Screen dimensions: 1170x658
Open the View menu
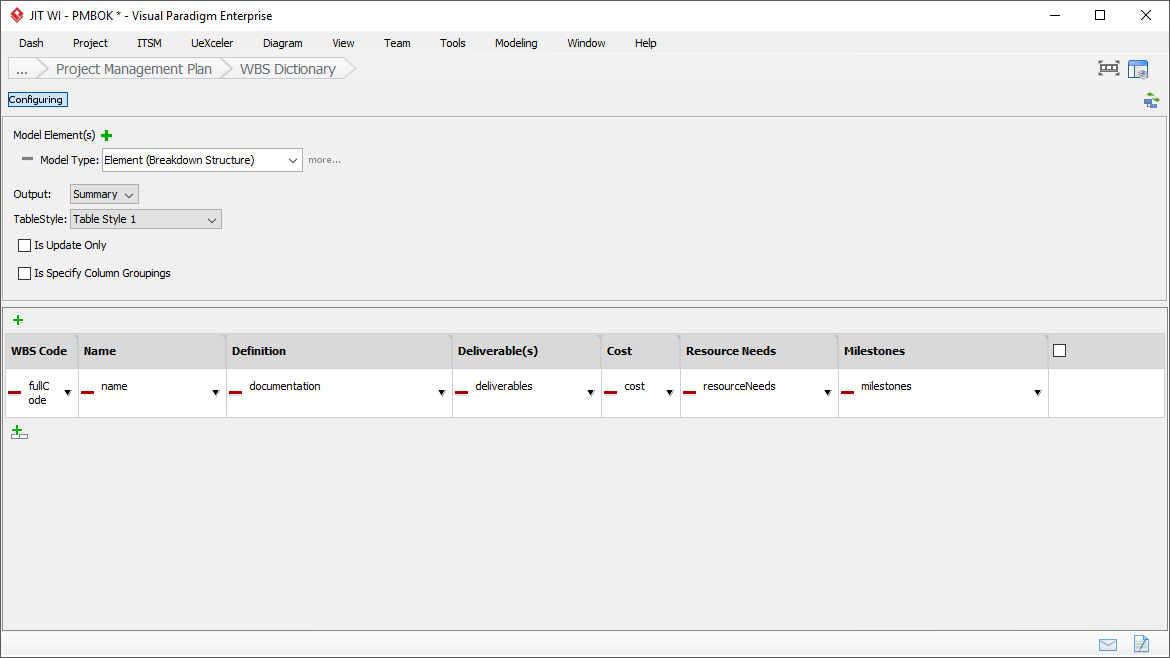[343, 43]
